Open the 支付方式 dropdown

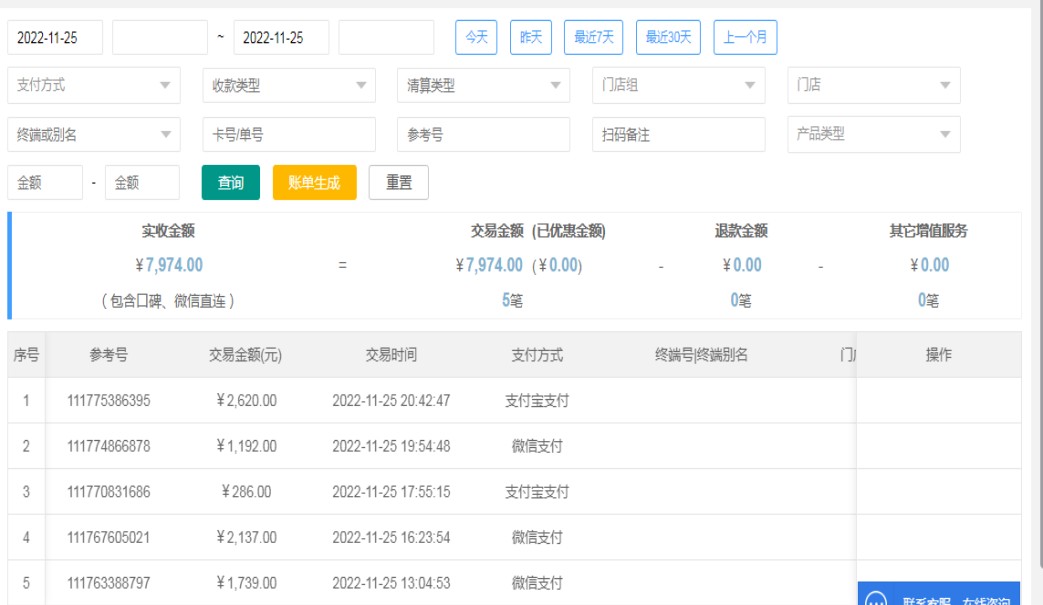pos(94,86)
